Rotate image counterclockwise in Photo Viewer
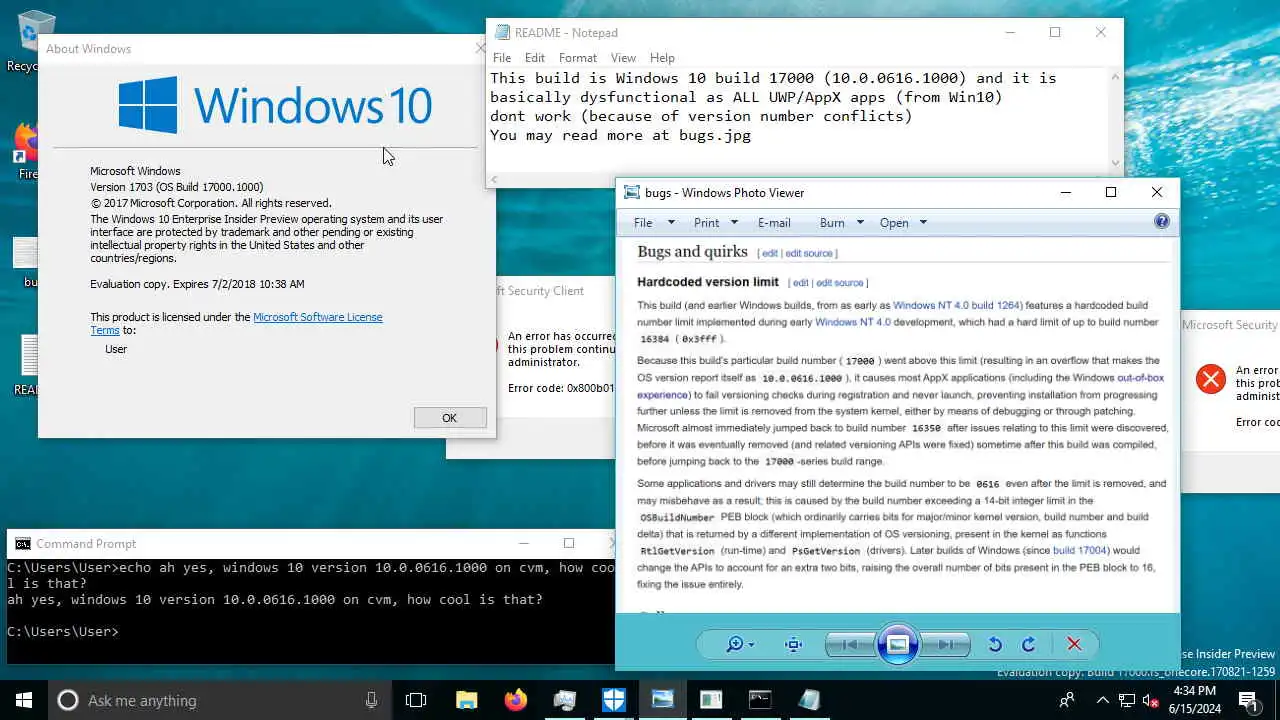 coord(995,645)
